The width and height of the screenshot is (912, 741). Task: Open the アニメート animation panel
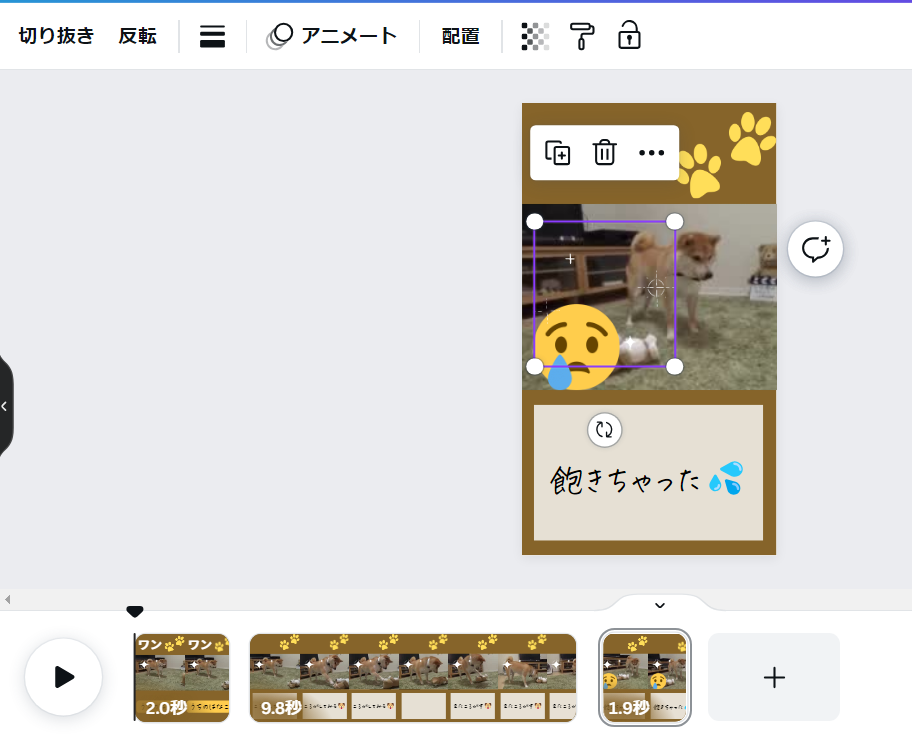(333, 37)
